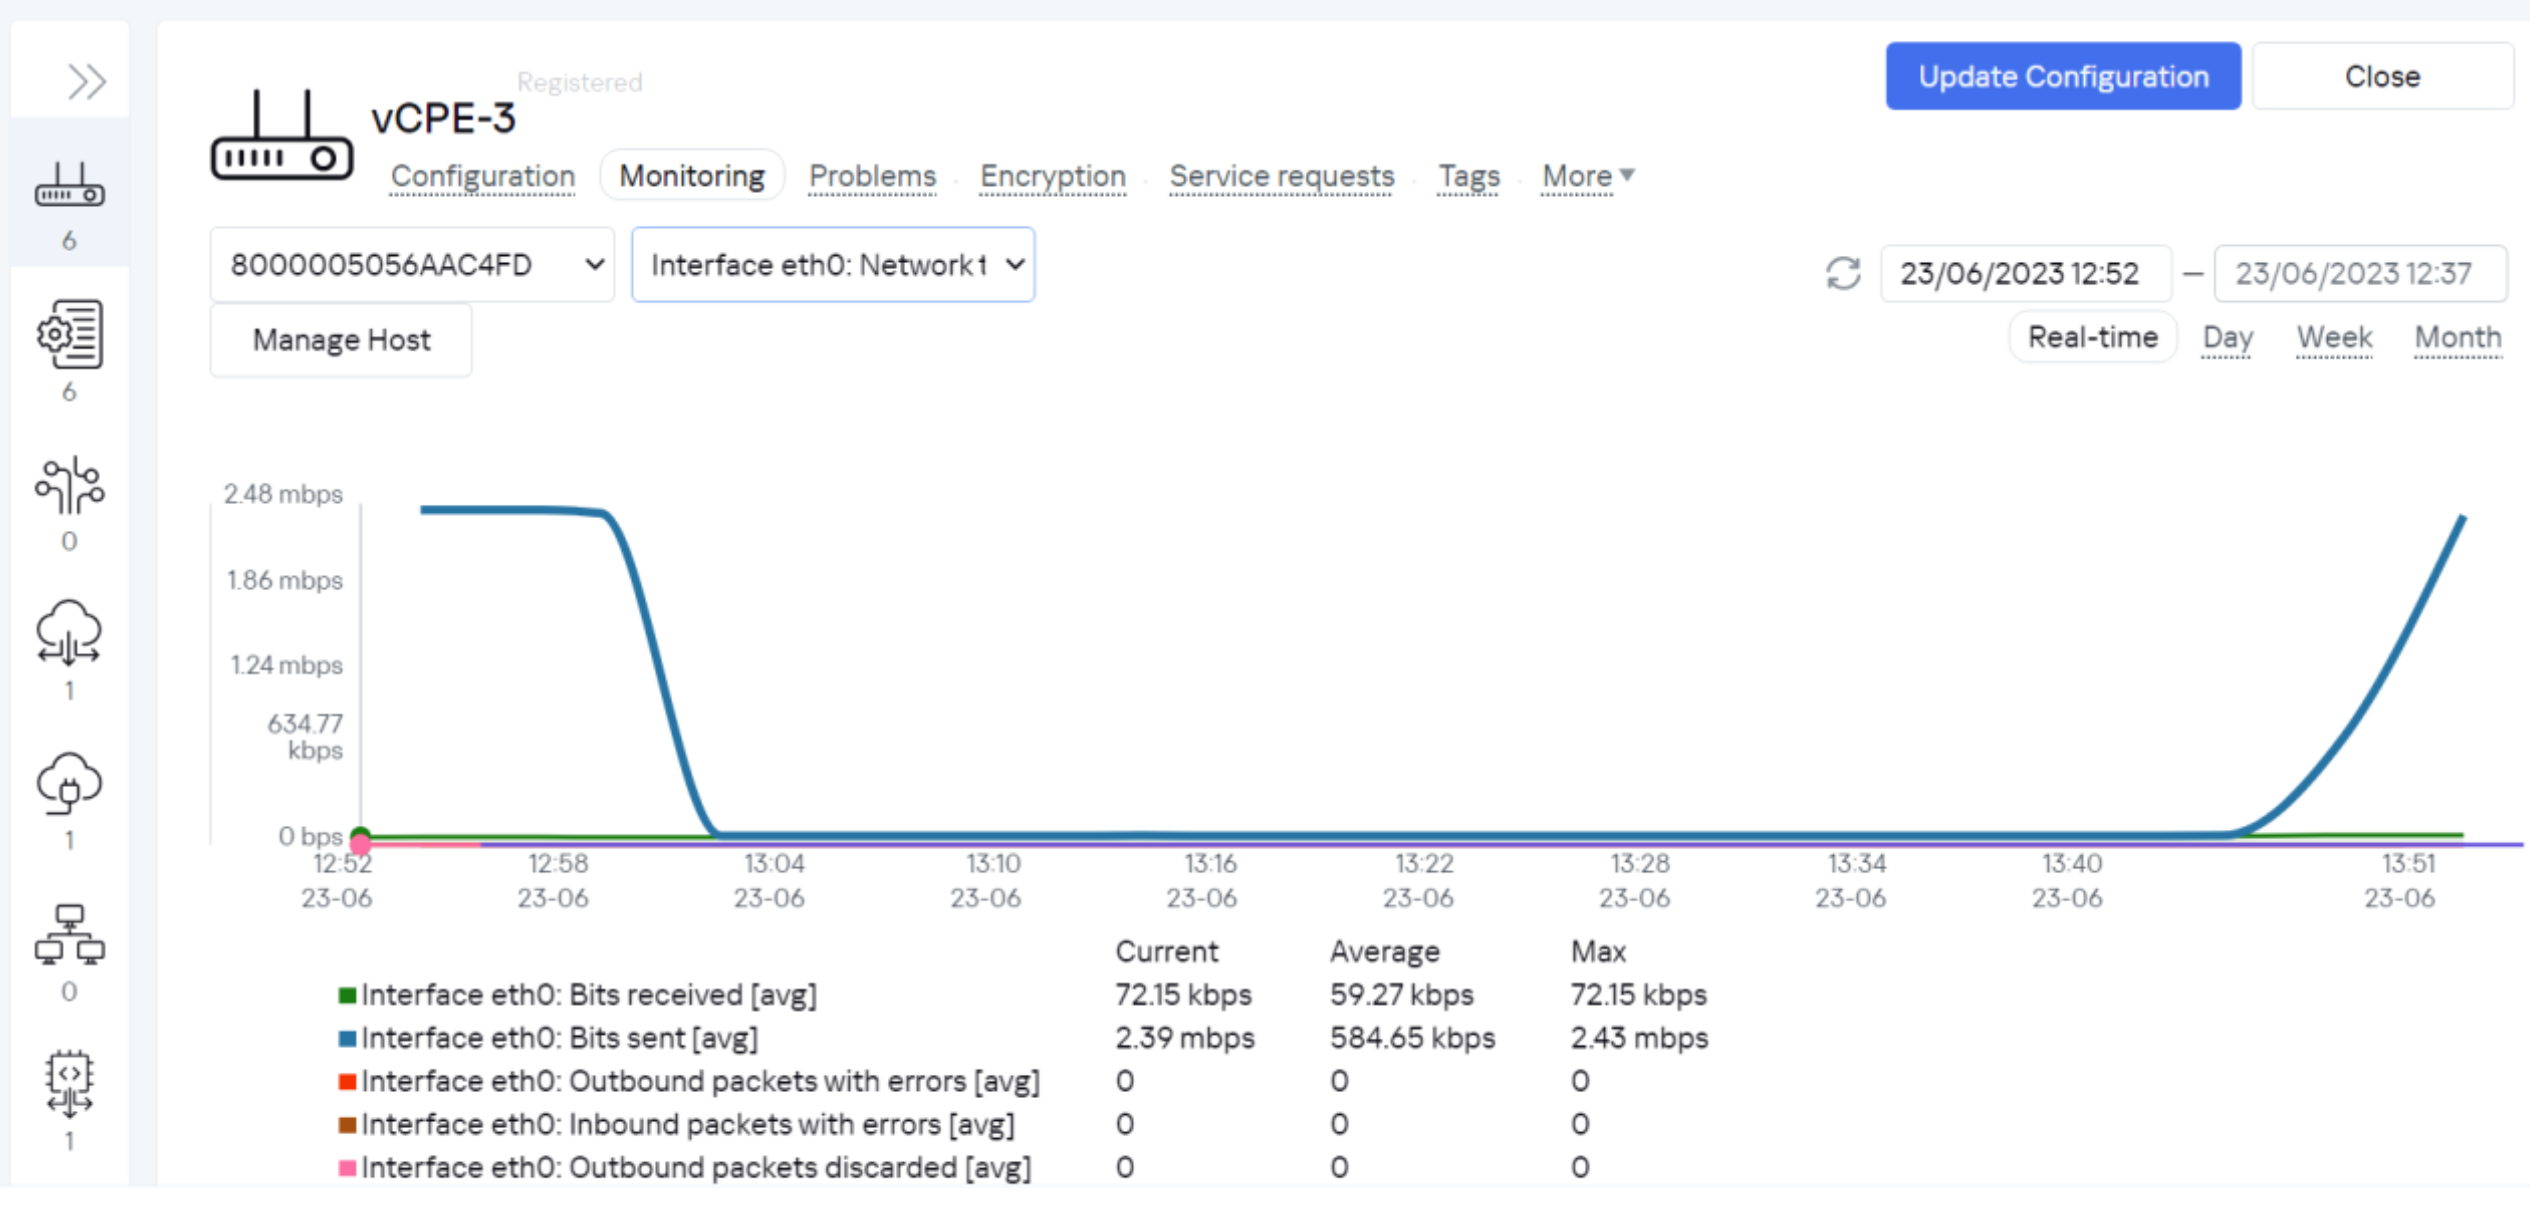2530x1206 pixels.
Task: Open the Interface eth0: Network dropdown
Action: point(833,265)
